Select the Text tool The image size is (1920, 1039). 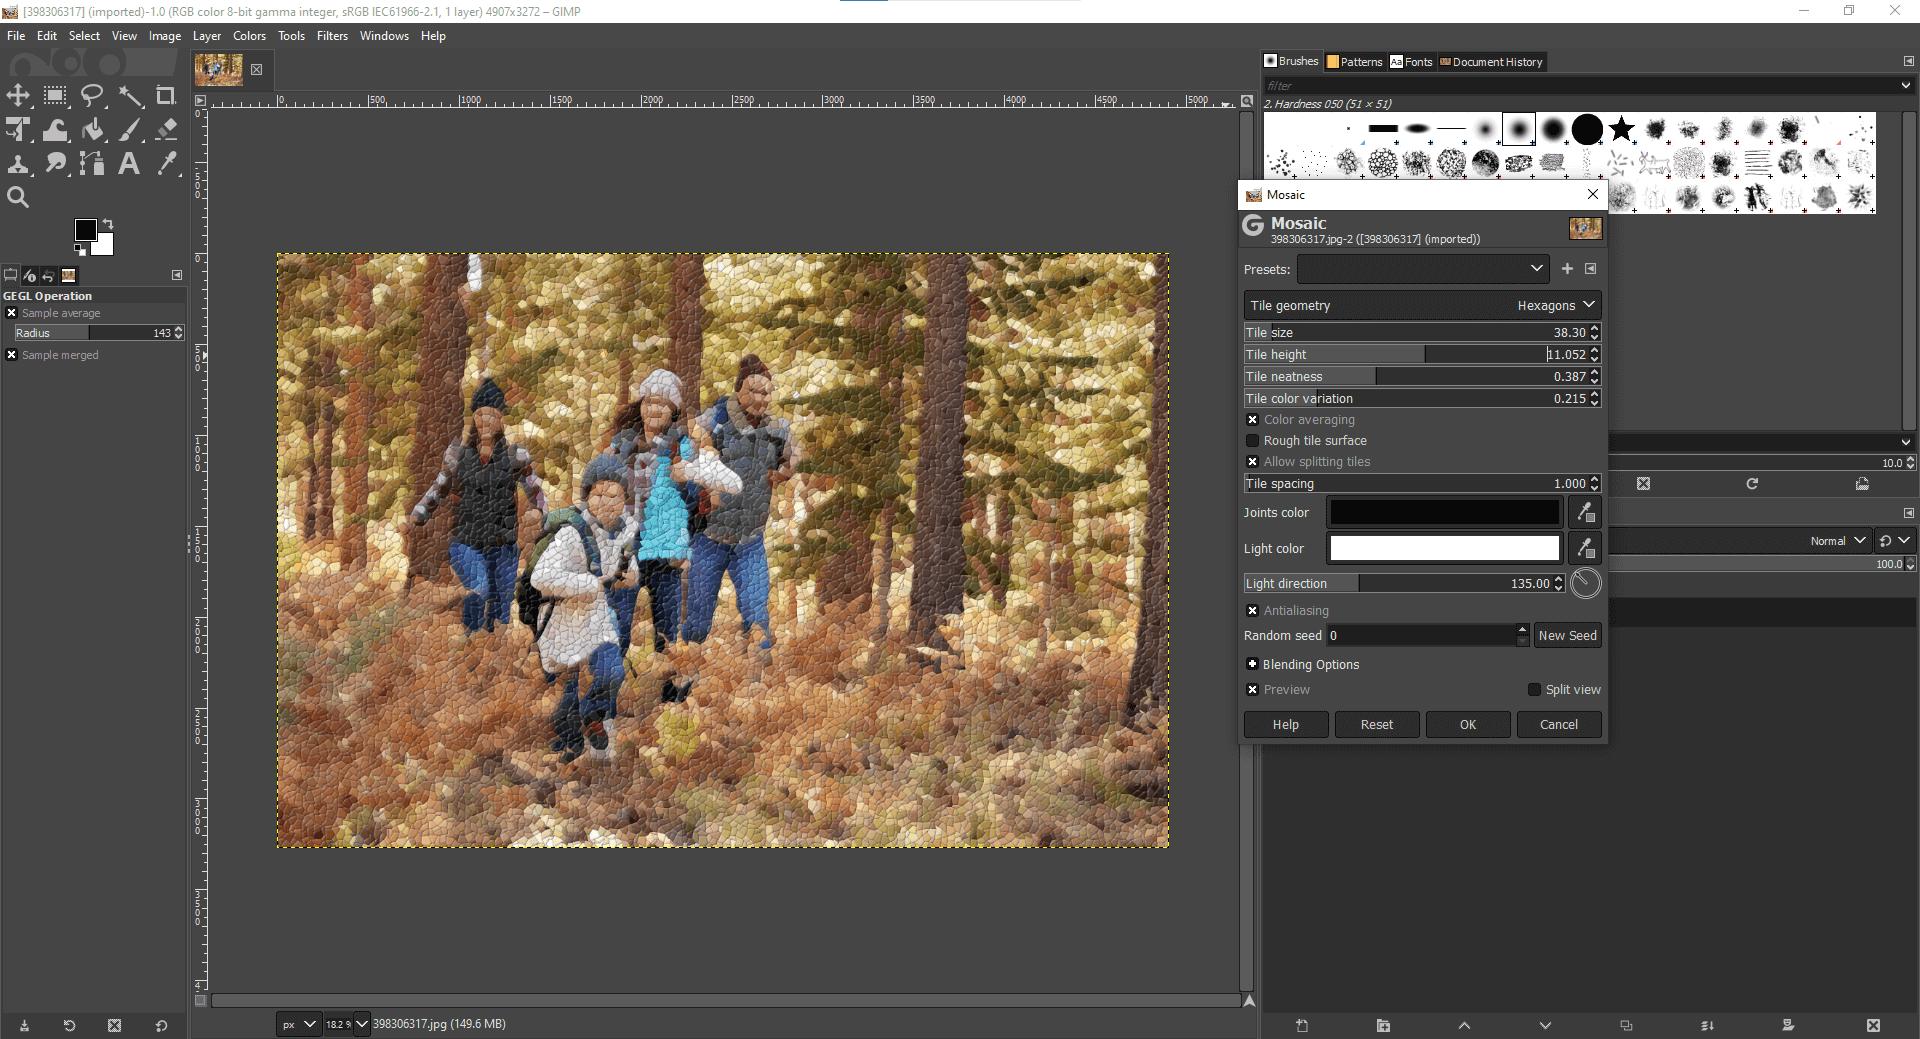[128, 164]
